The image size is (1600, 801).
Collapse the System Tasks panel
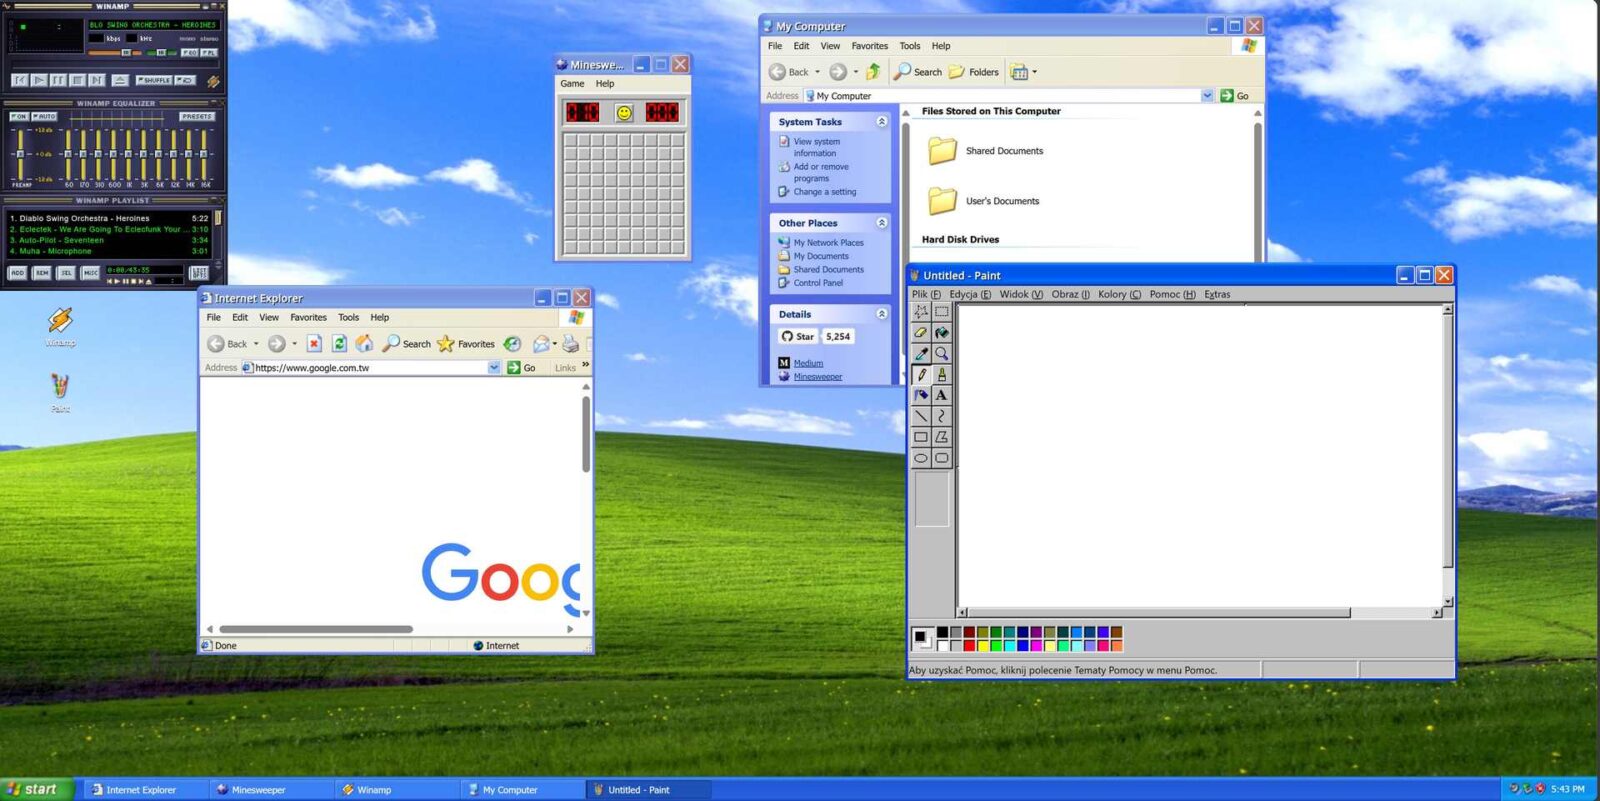click(881, 122)
